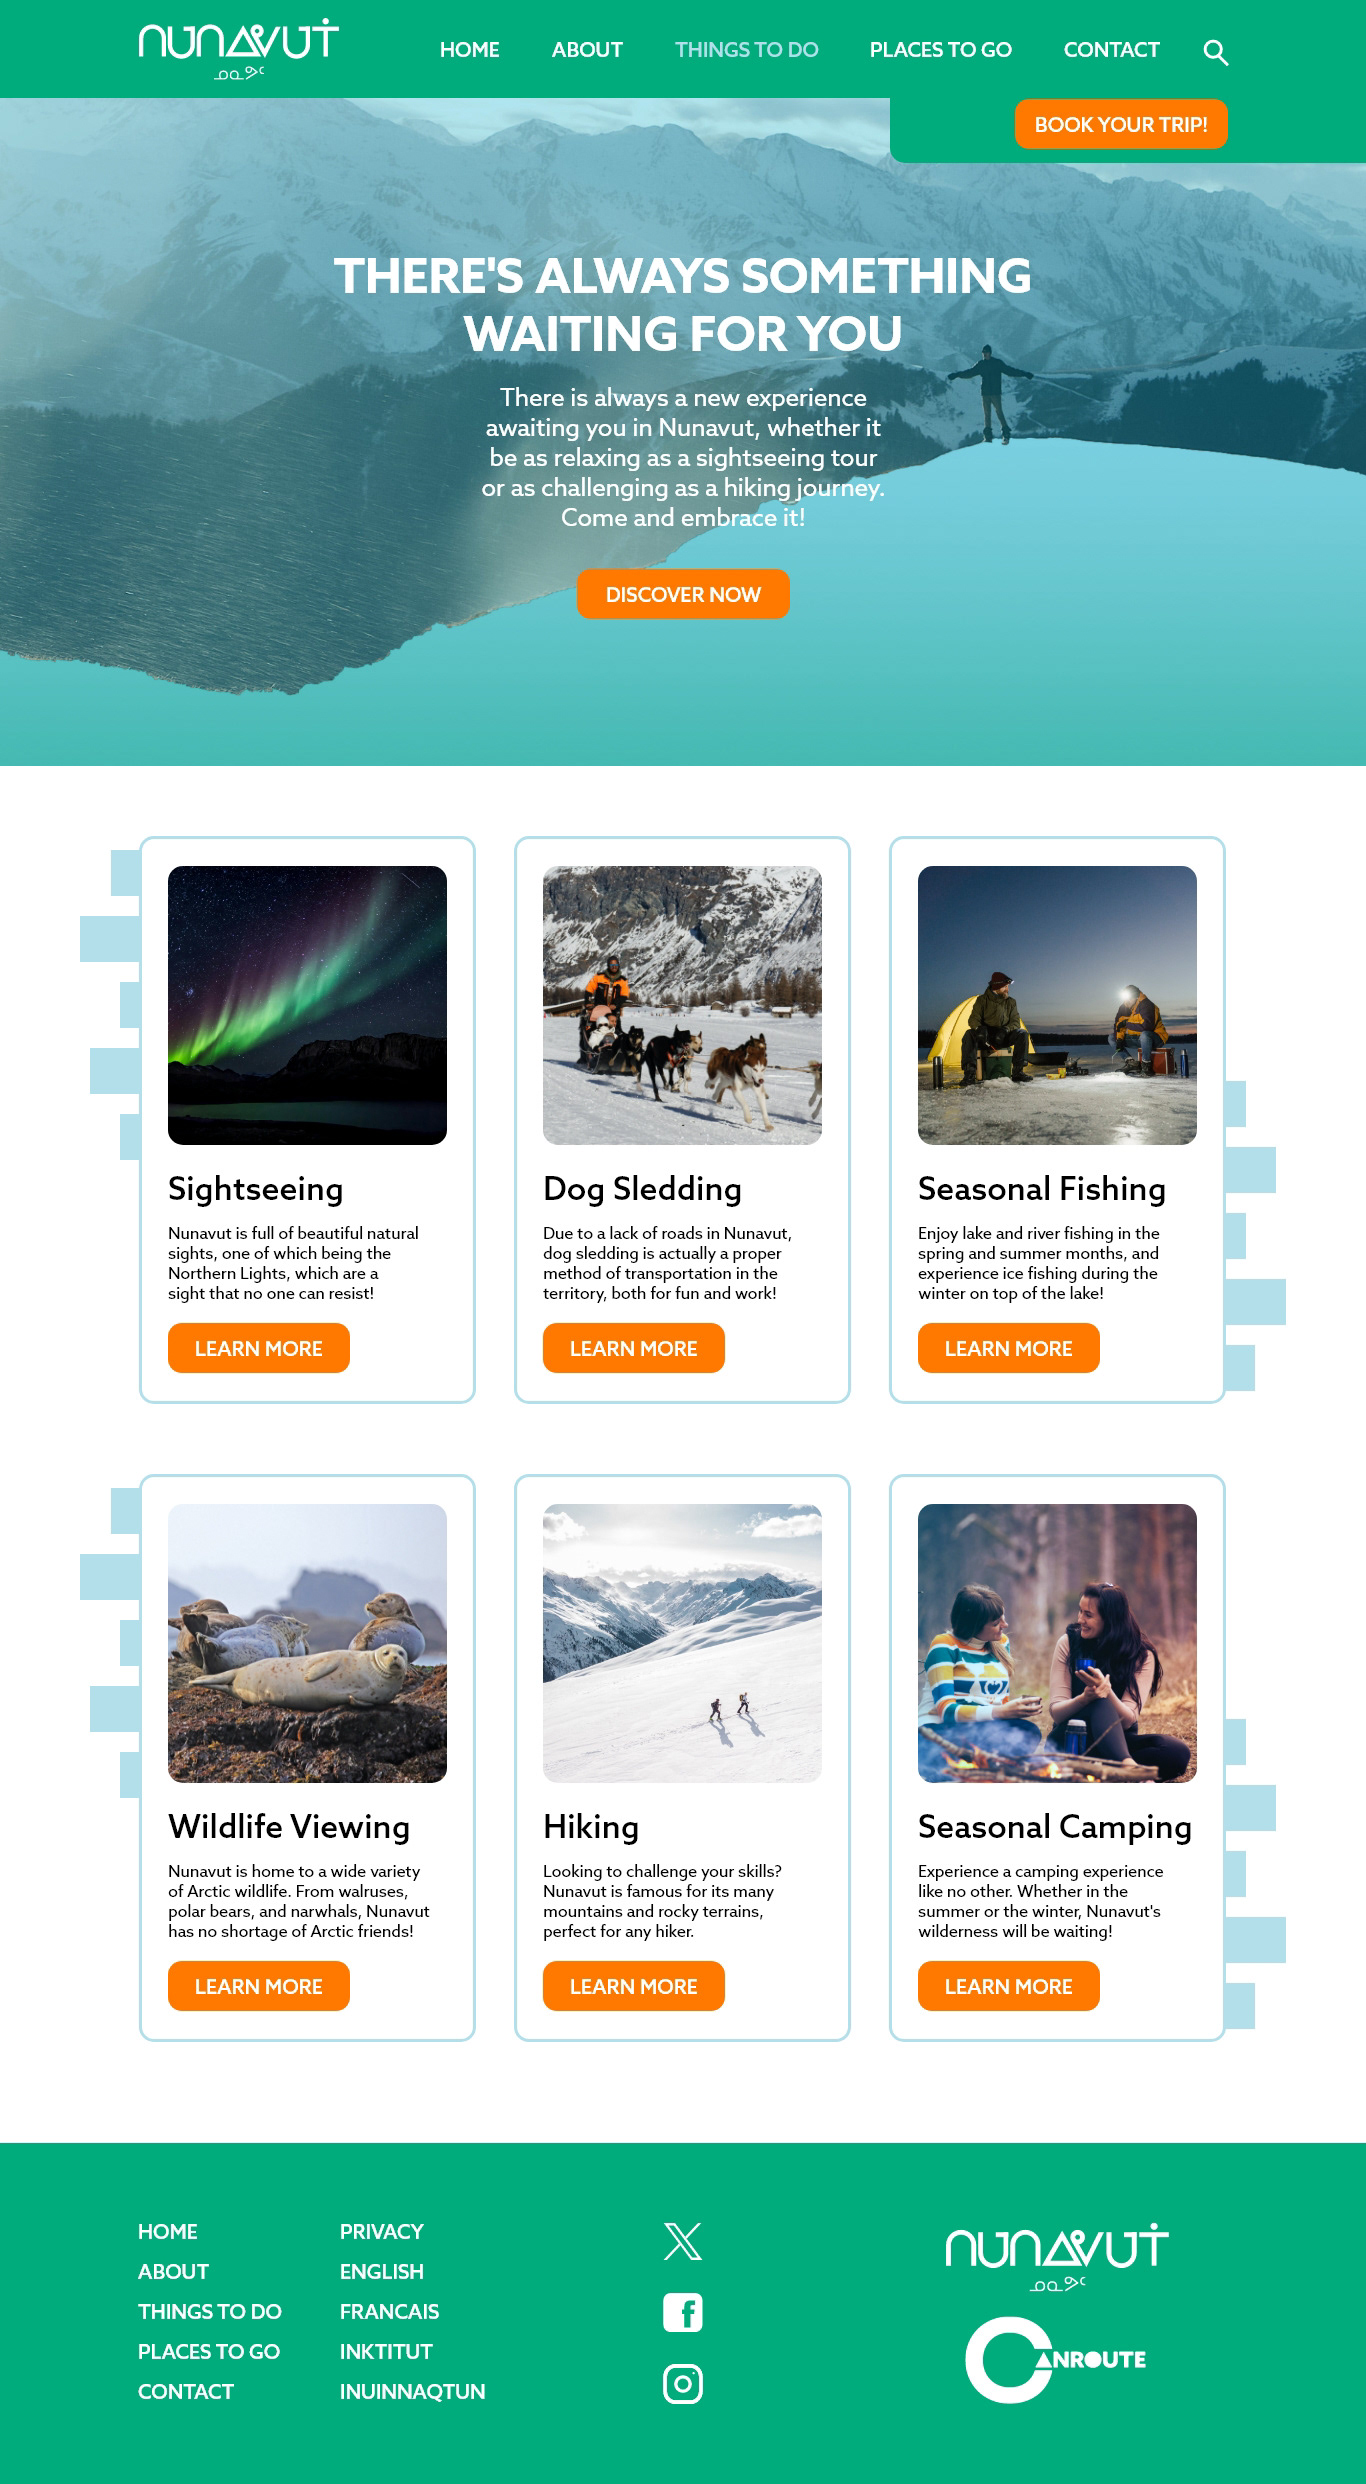Switch language to Francais in footer
Screen dimensions: 1366x2484
coord(389,2311)
